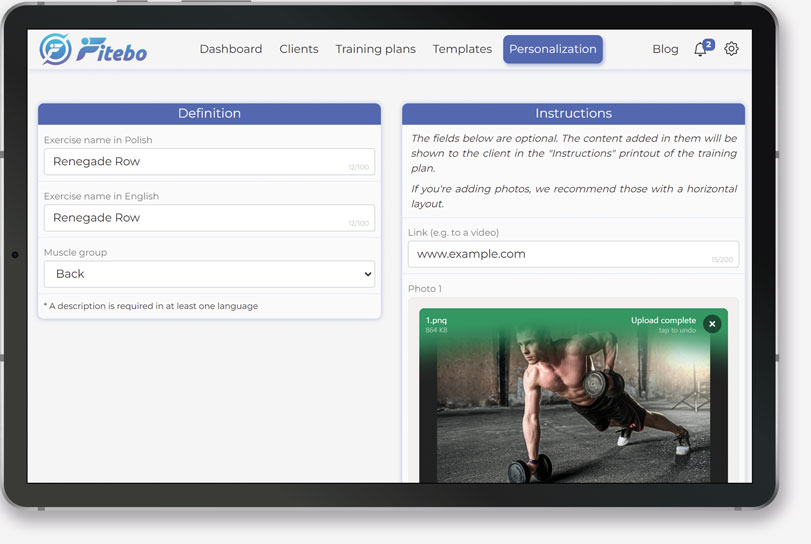Expand the Muscle group dropdown showing Back
Screen dimensions: 811x544
(209, 274)
